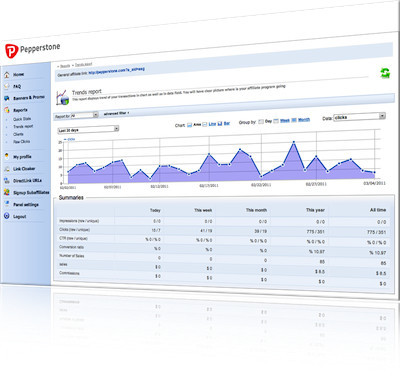Click the FAQ icon in sidebar
400x384 pixels.
click(7, 86)
